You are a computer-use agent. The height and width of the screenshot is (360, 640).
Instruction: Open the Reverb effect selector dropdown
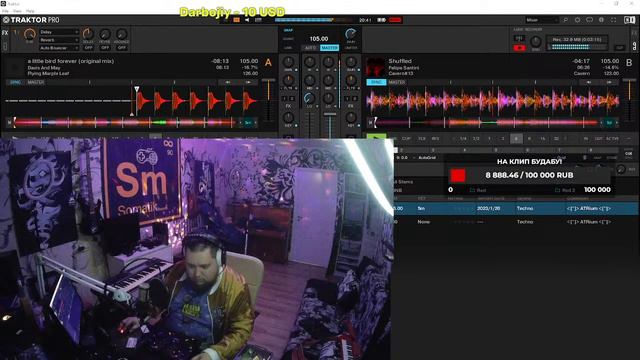tap(59, 40)
